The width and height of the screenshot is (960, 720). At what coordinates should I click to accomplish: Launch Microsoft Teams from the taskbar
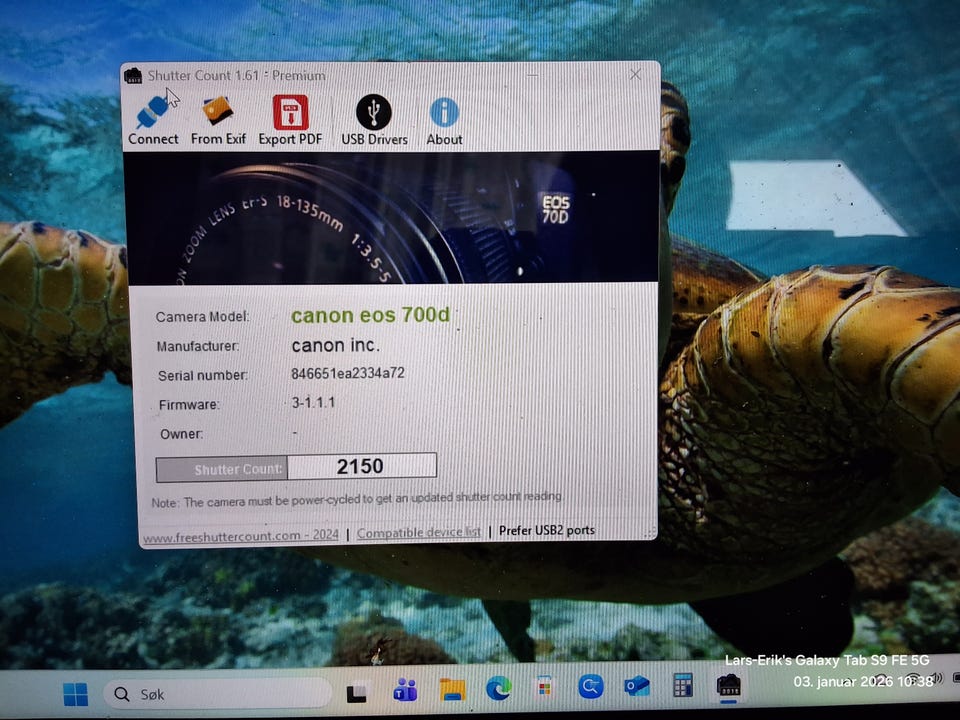pos(405,691)
